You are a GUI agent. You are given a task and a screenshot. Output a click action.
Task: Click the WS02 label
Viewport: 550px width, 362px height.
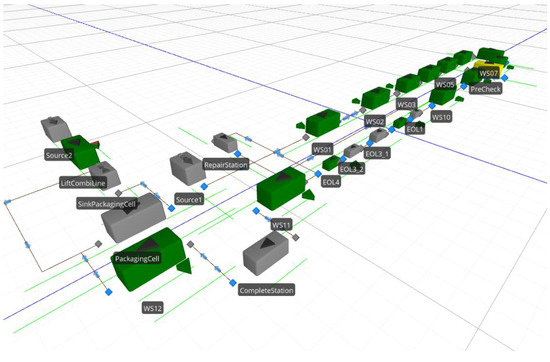tap(375, 122)
